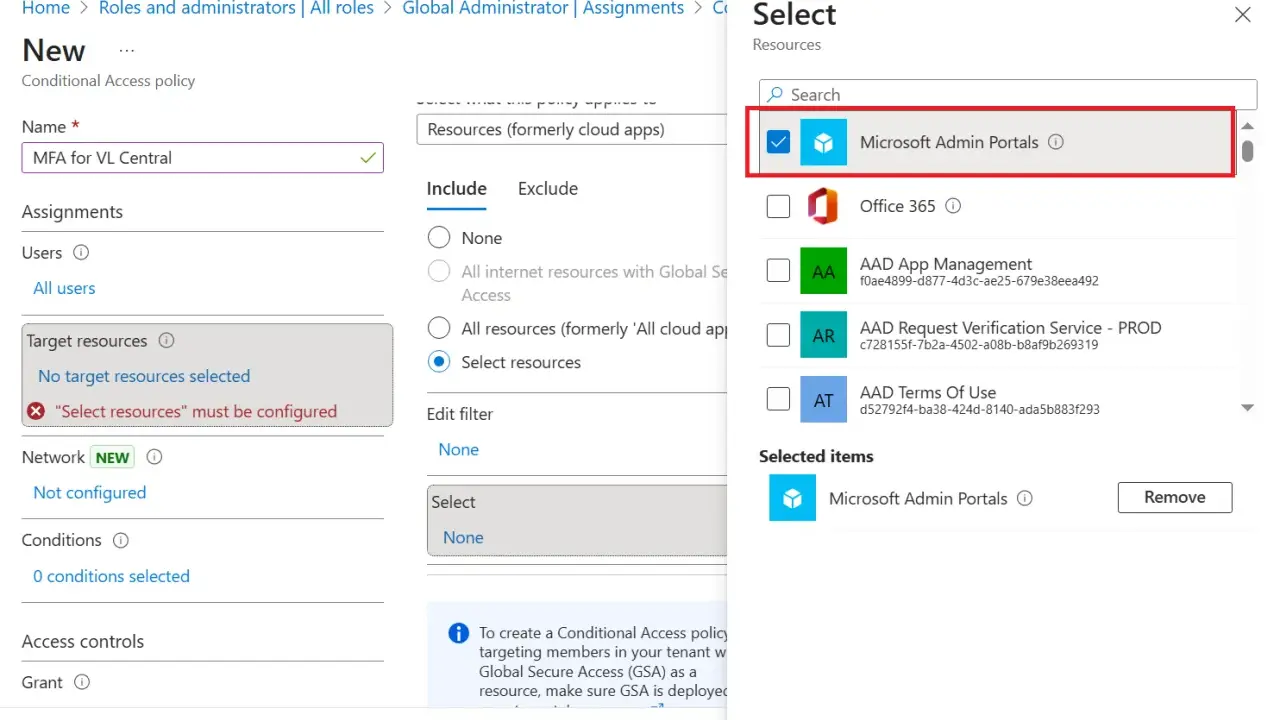Viewport: 1280px width, 720px height.
Task: Click the resource list scrollbar thumb
Action: (x=1247, y=151)
